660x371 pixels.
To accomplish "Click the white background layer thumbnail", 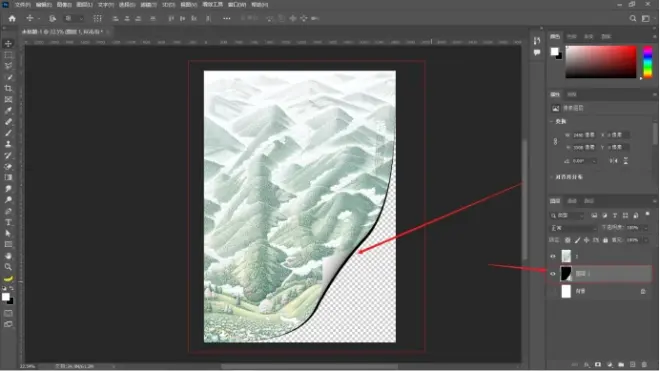I will point(566,291).
